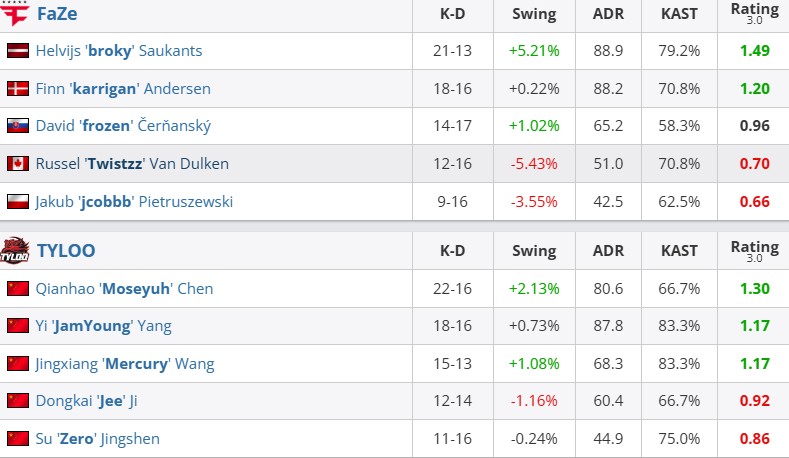Click the FaZe Rating 3.0 column header
This screenshot has height=458, width=789.
pyautogui.click(x=755, y=14)
